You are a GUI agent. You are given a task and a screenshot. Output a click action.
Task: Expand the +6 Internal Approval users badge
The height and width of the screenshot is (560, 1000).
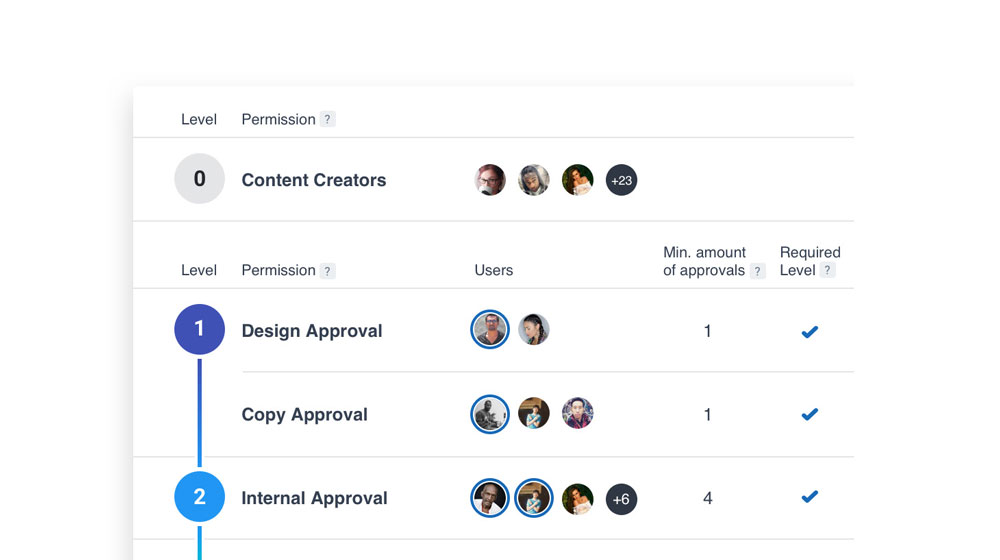coord(622,499)
